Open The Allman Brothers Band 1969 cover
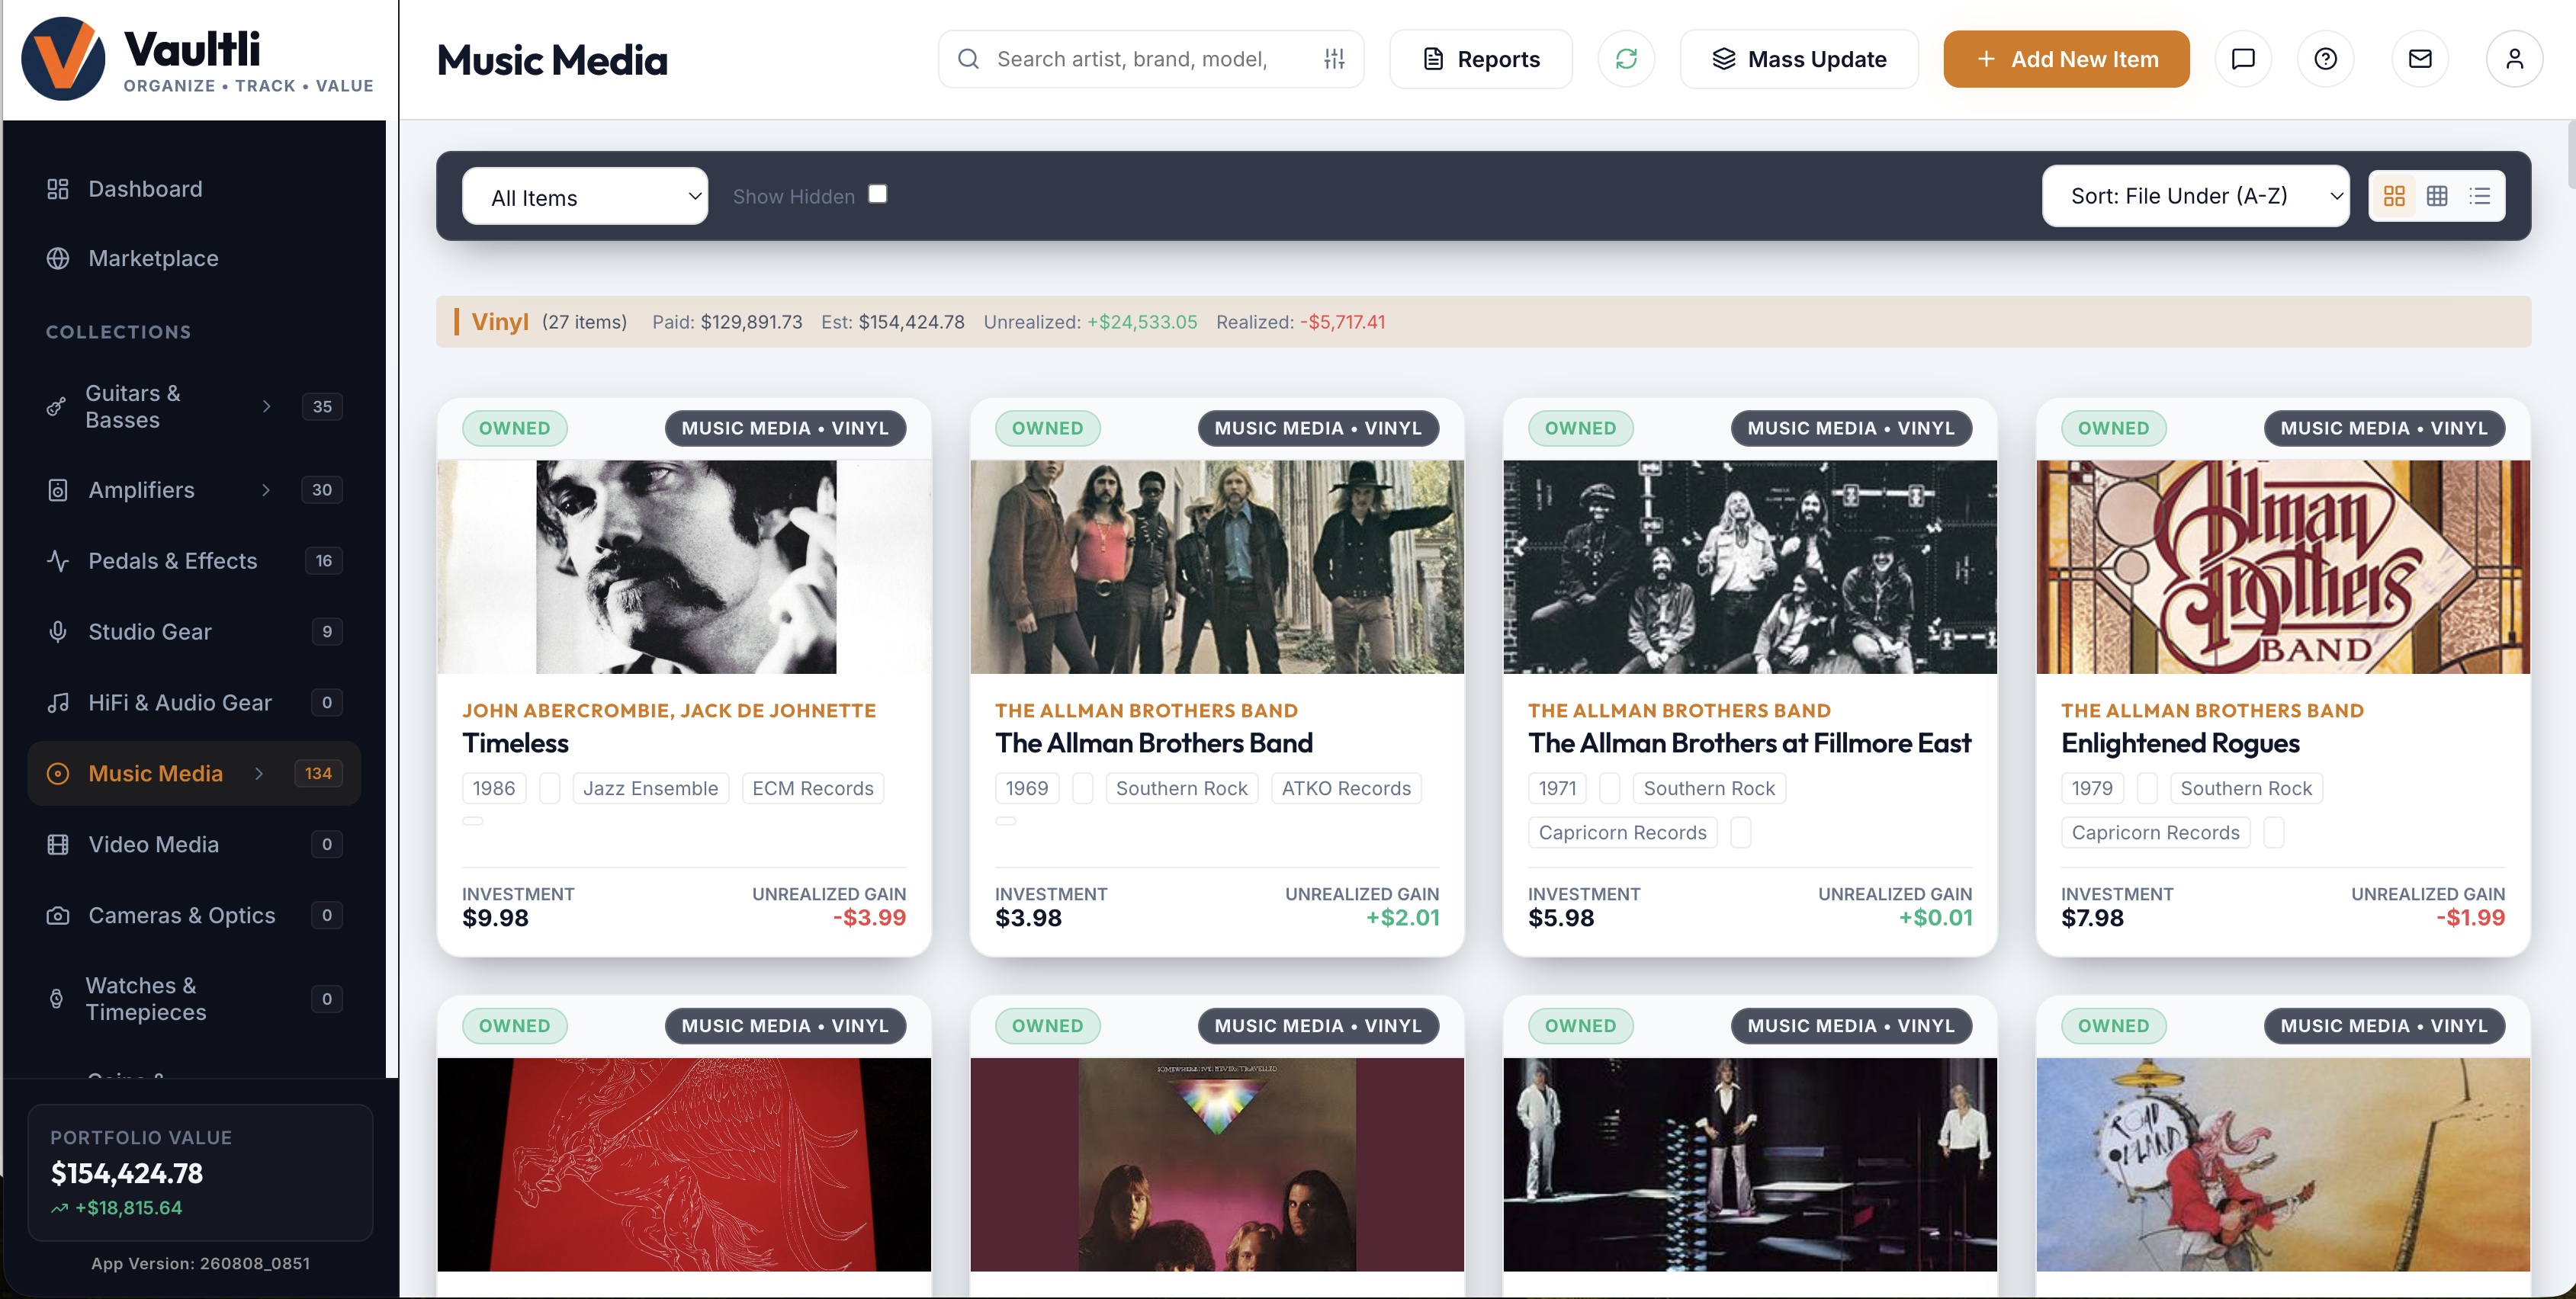Image resolution: width=2576 pixels, height=1299 pixels. click(1217, 567)
